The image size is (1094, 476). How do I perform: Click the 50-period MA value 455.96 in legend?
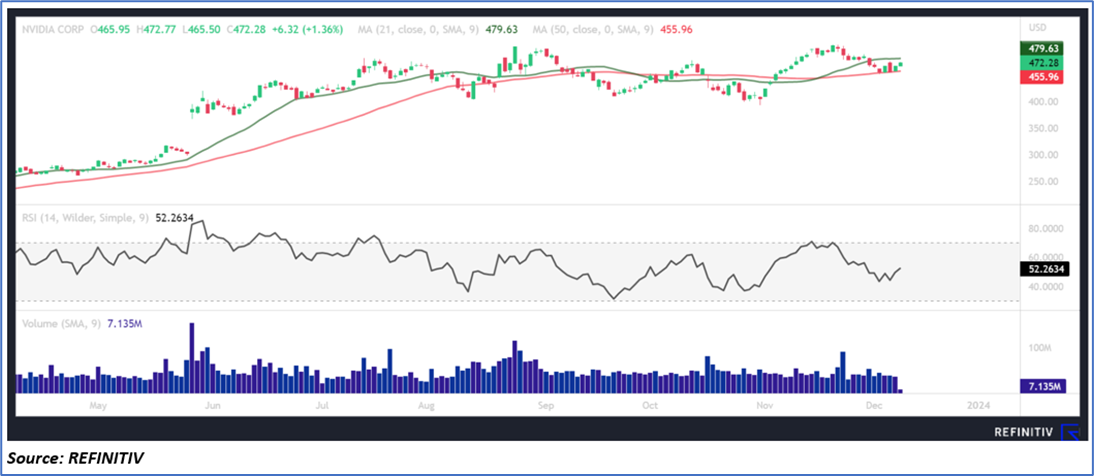tap(676, 29)
